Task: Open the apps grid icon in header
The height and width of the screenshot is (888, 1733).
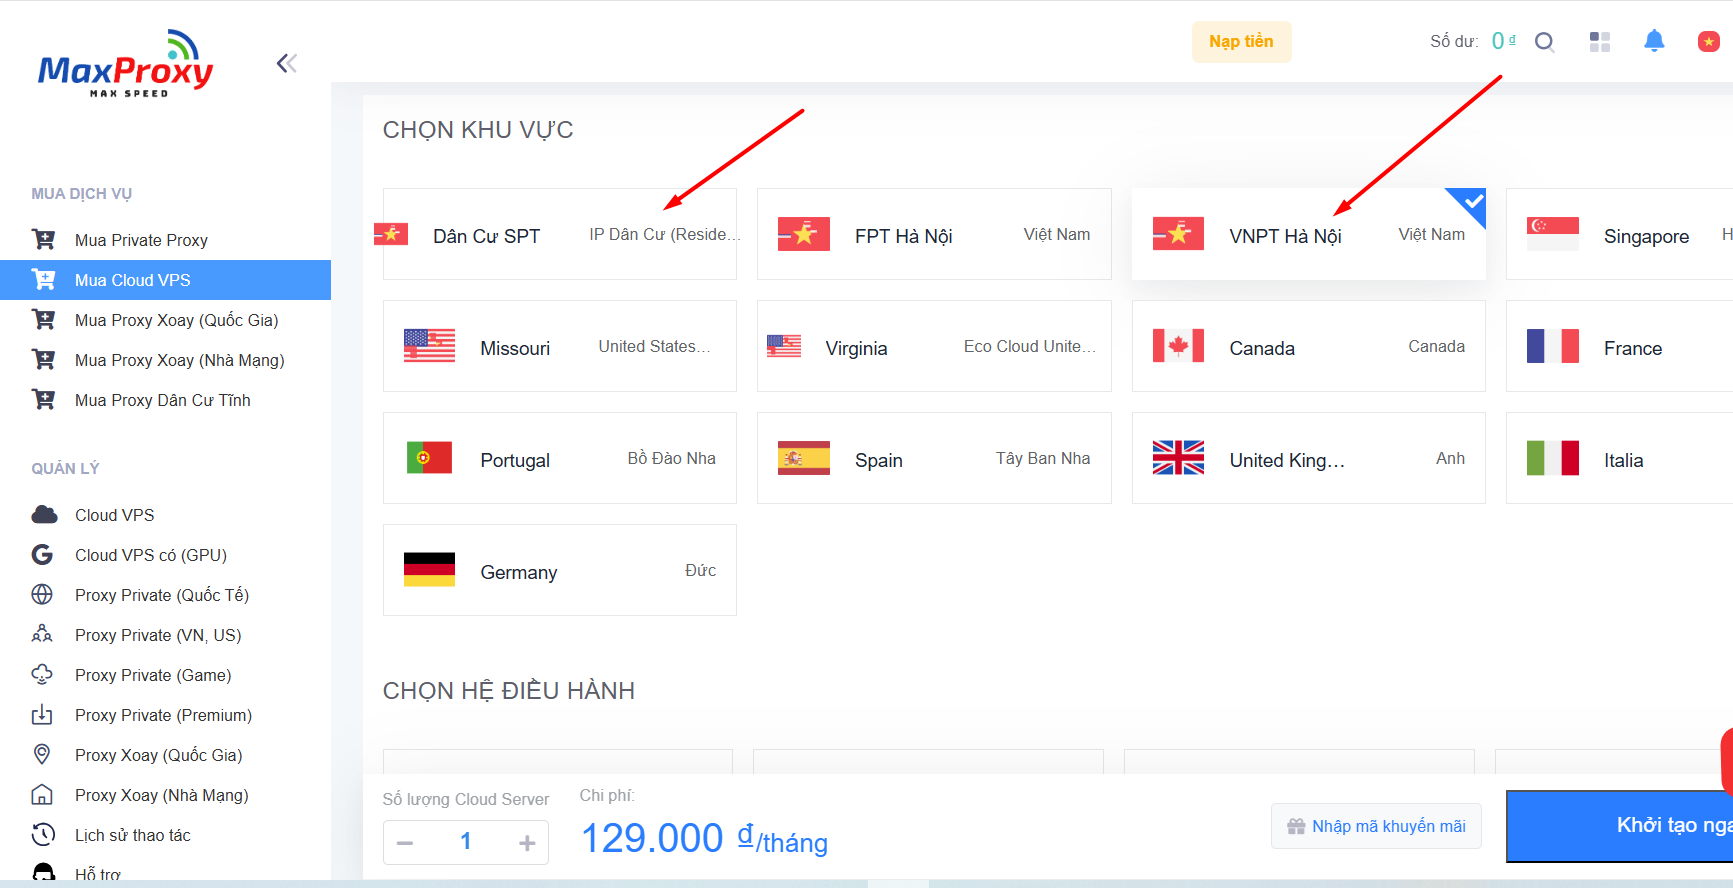Action: (x=1600, y=42)
